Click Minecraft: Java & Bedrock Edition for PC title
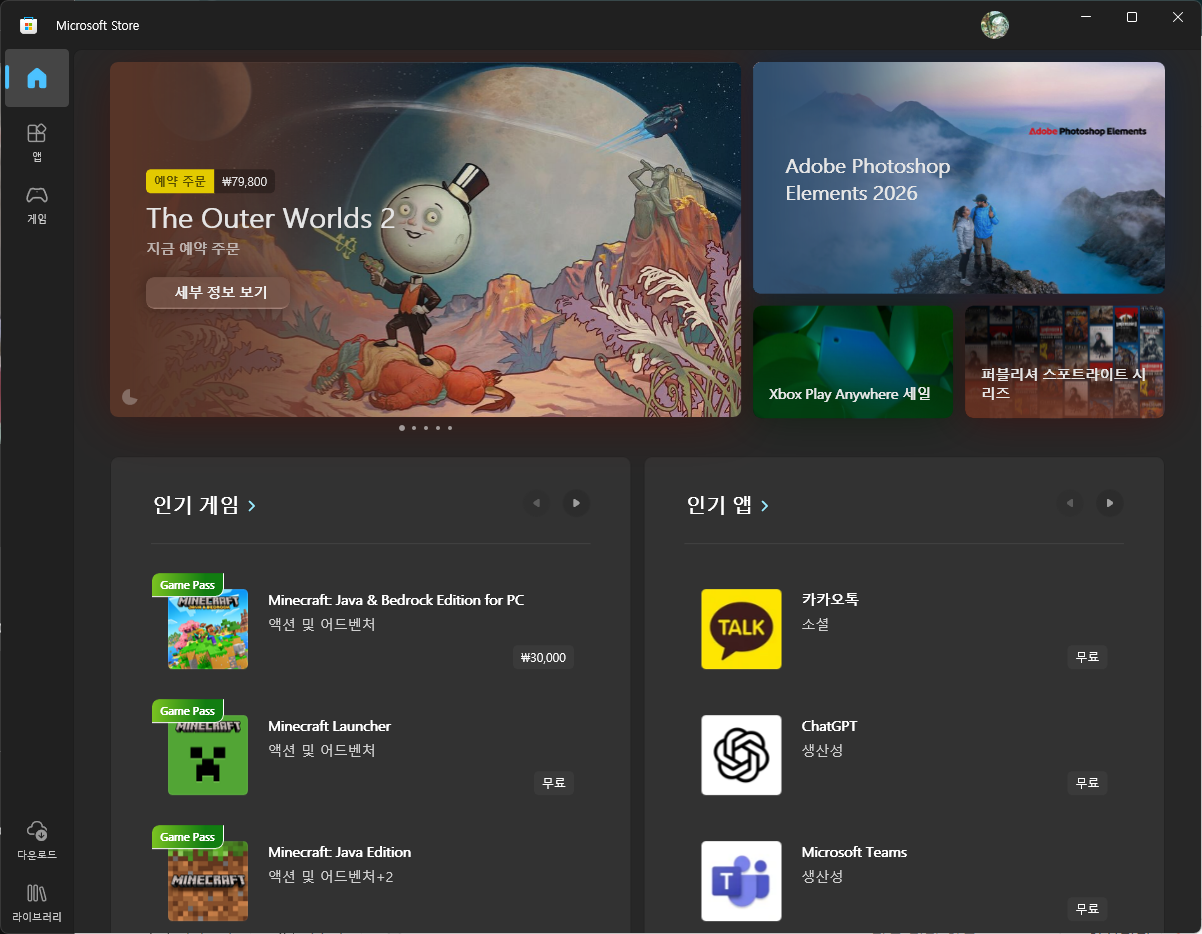The width and height of the screenshot is (1202, 934). (396, 600)
